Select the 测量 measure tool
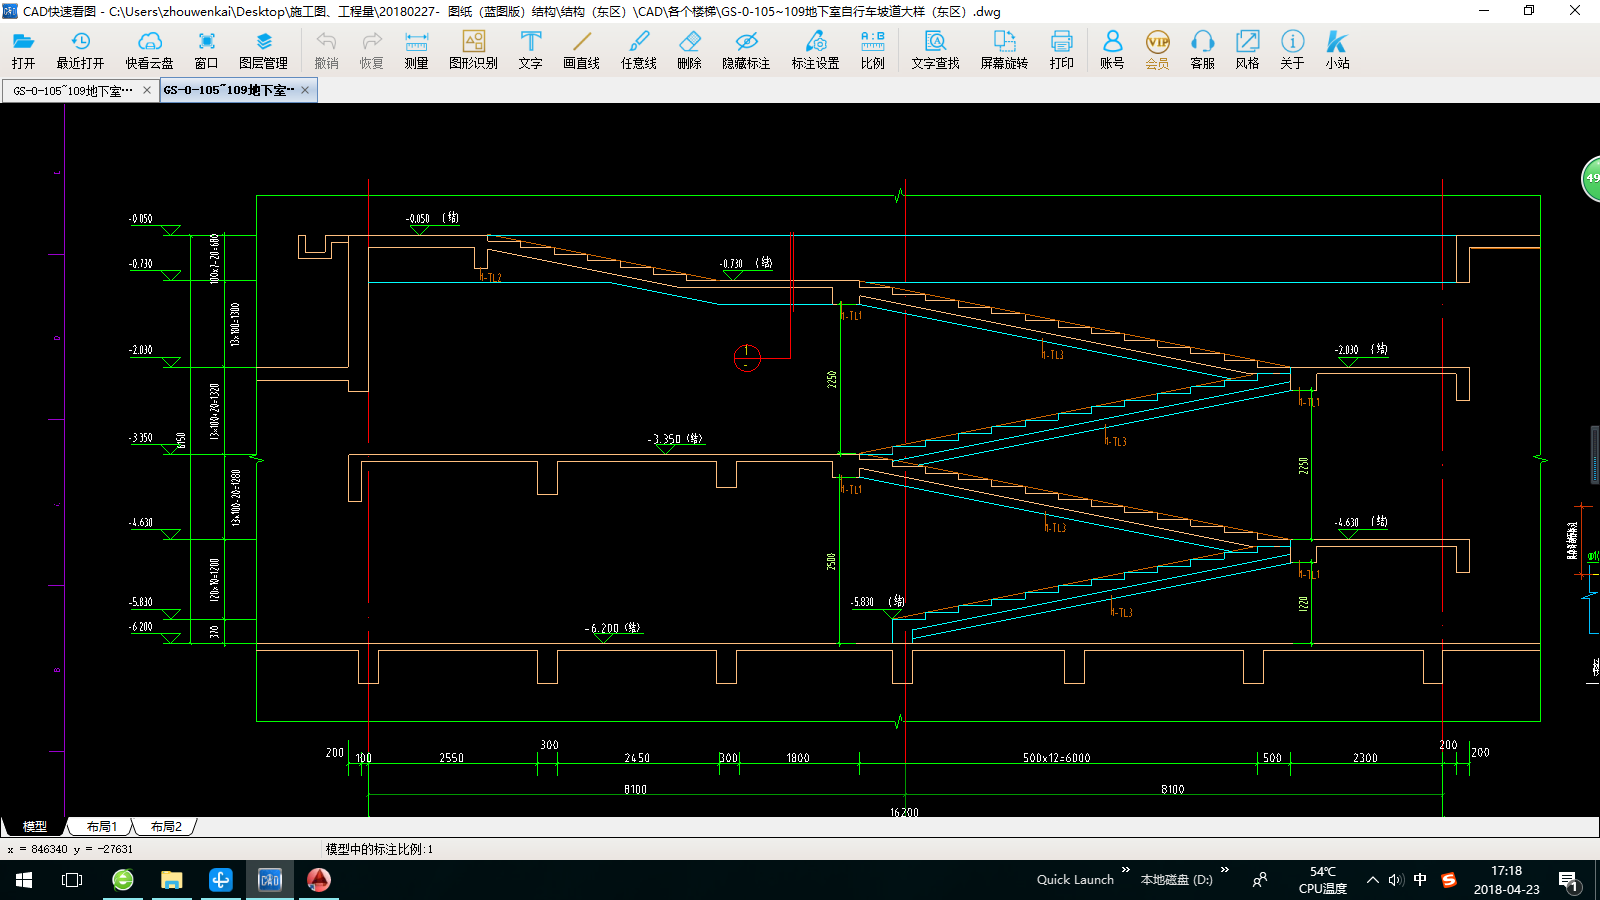Image resolution: width=1600 pixels, height=900 pixels. tap(416, 50)
